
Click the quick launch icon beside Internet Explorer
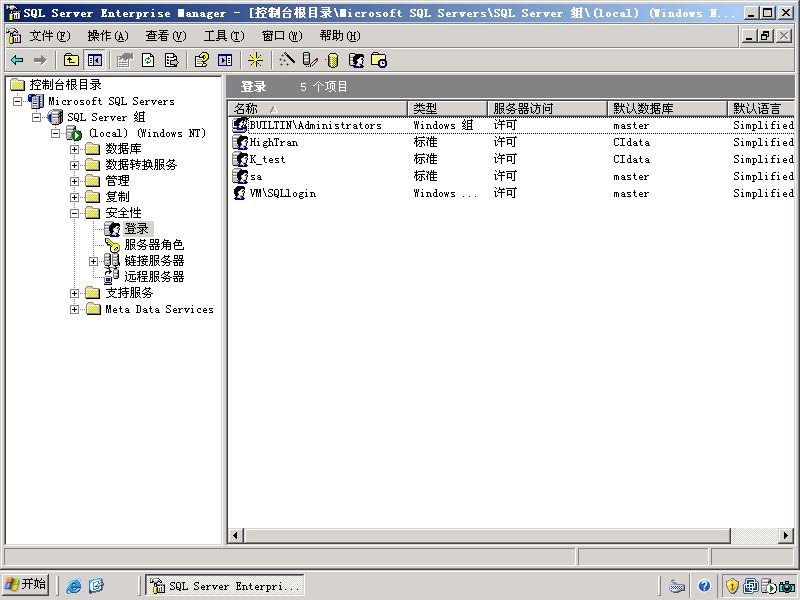pyautogui.click(x=96, y=585)
